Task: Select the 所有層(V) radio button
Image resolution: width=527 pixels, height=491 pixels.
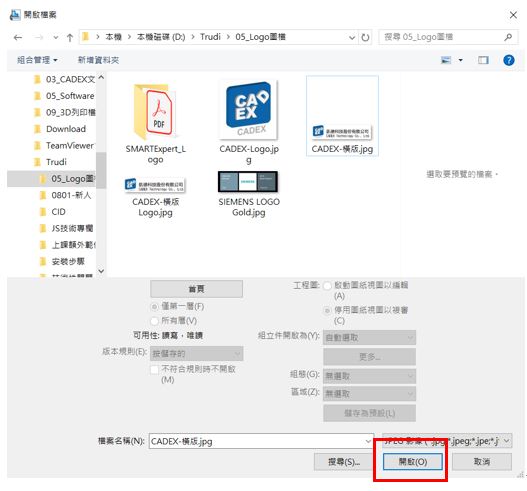Action: 154,321
